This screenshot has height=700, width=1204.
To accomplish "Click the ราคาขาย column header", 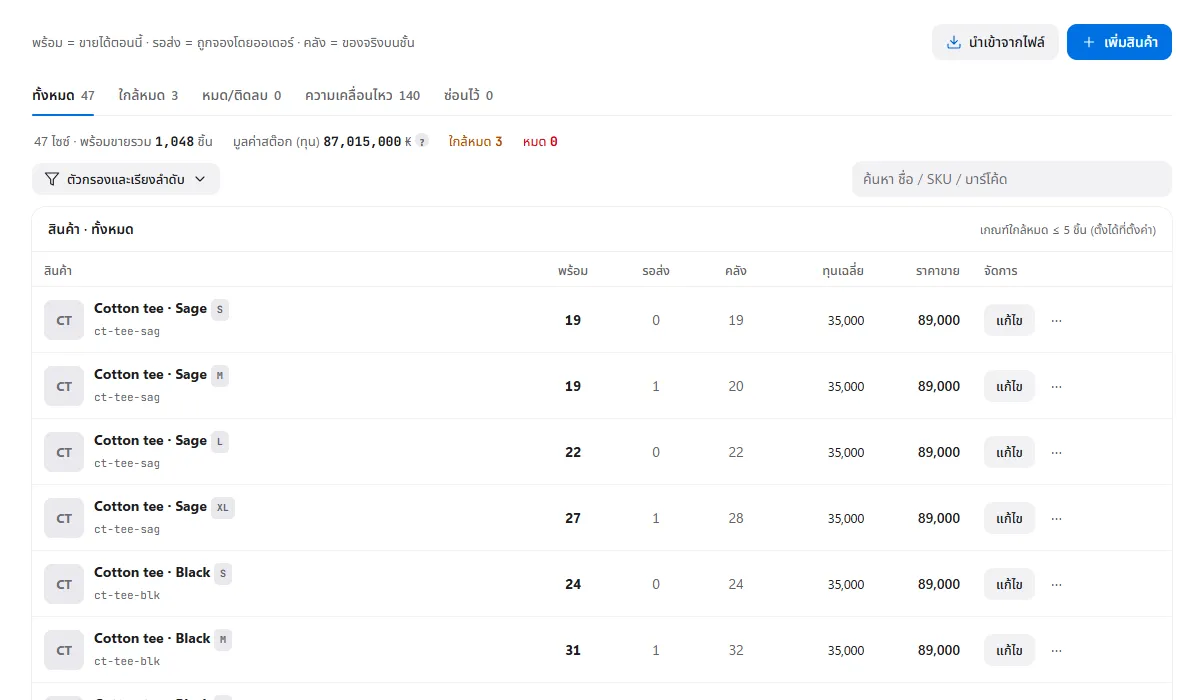I will pos(938,271).
